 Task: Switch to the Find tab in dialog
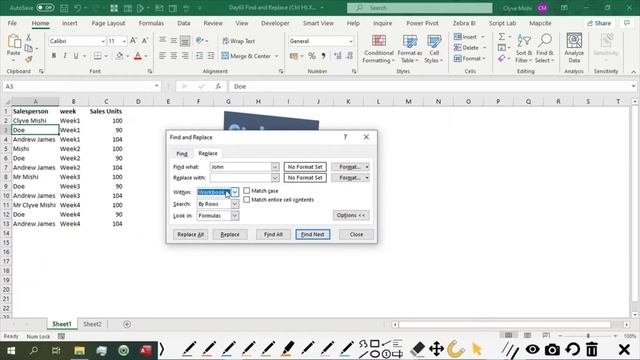[182, 153]
